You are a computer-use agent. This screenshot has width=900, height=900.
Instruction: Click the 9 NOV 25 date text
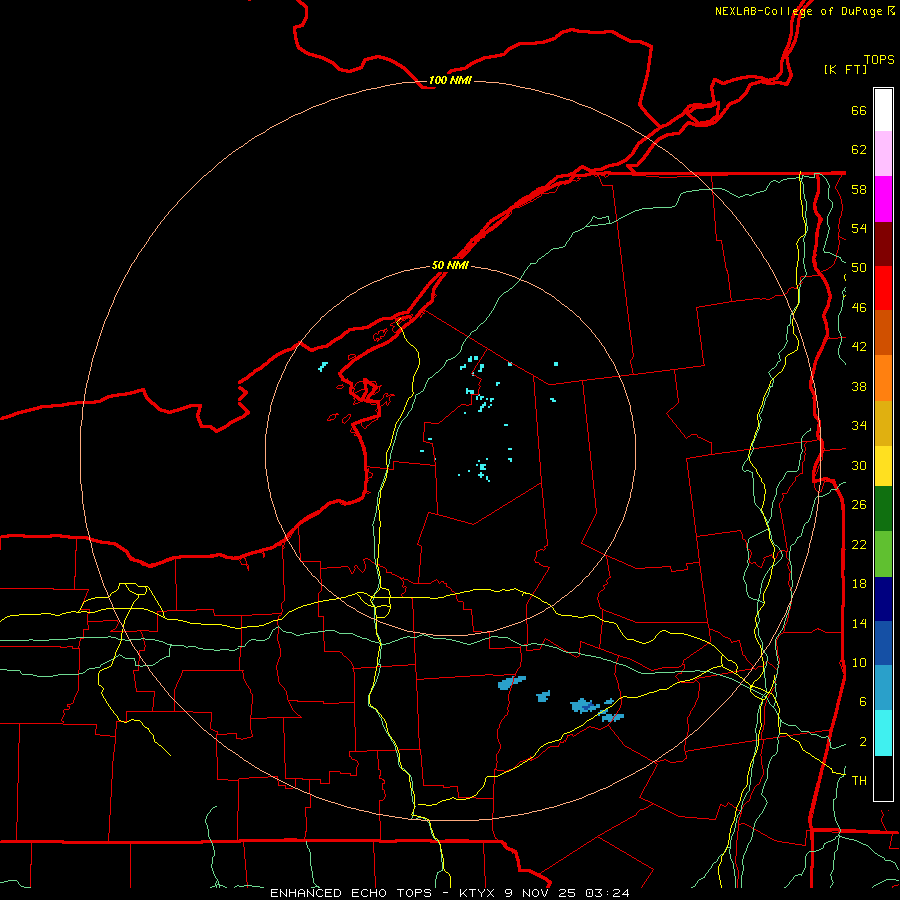542,893
